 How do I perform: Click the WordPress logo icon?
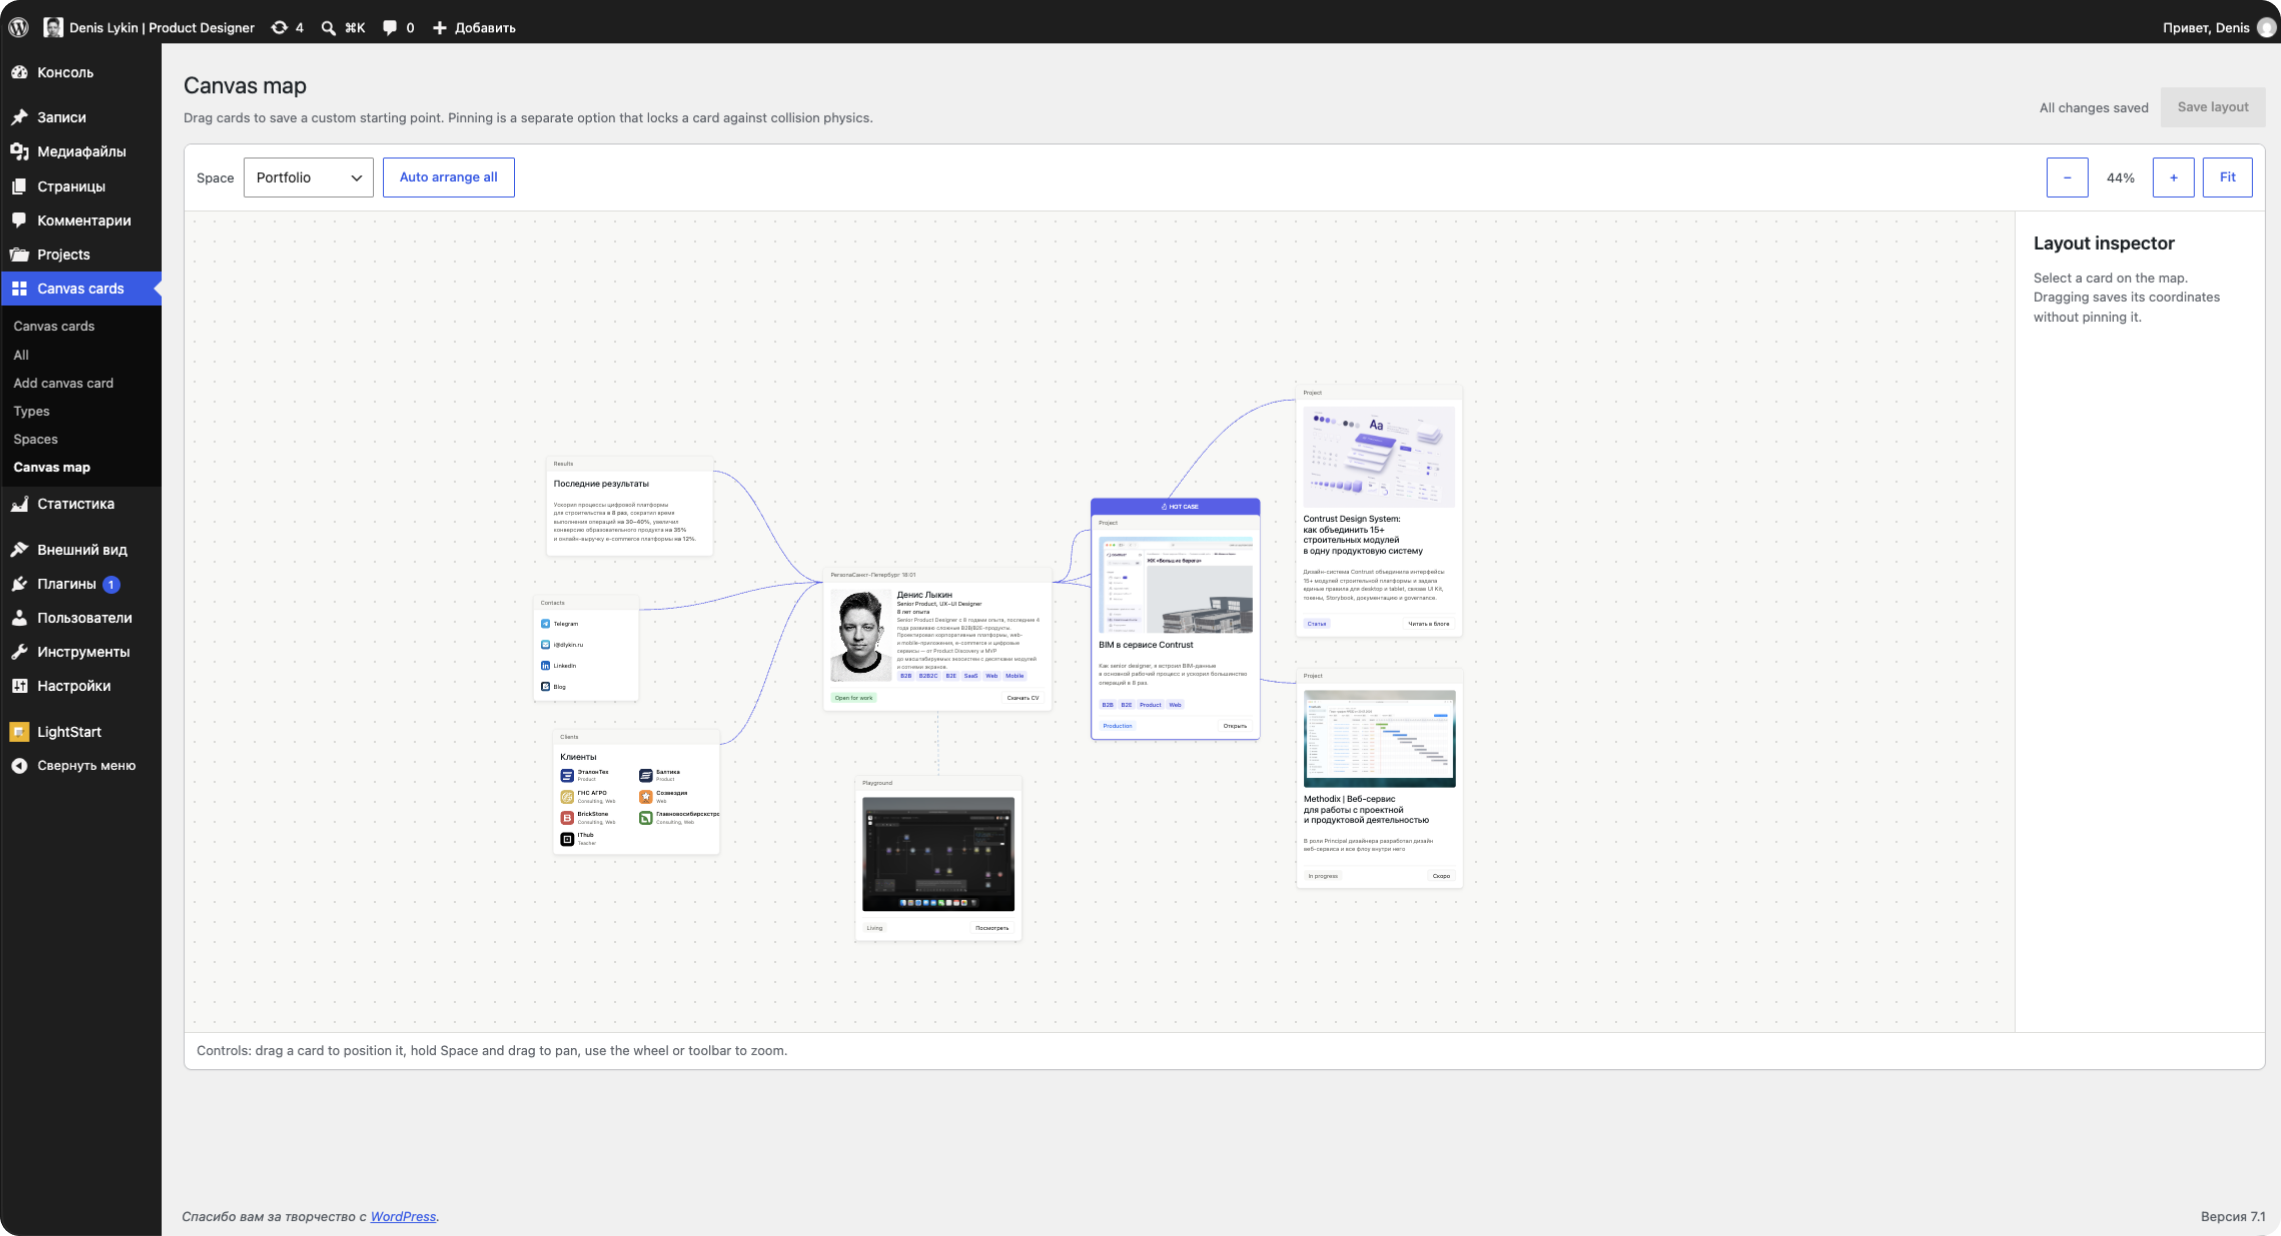pyautogui.click(x=19, y=27)
